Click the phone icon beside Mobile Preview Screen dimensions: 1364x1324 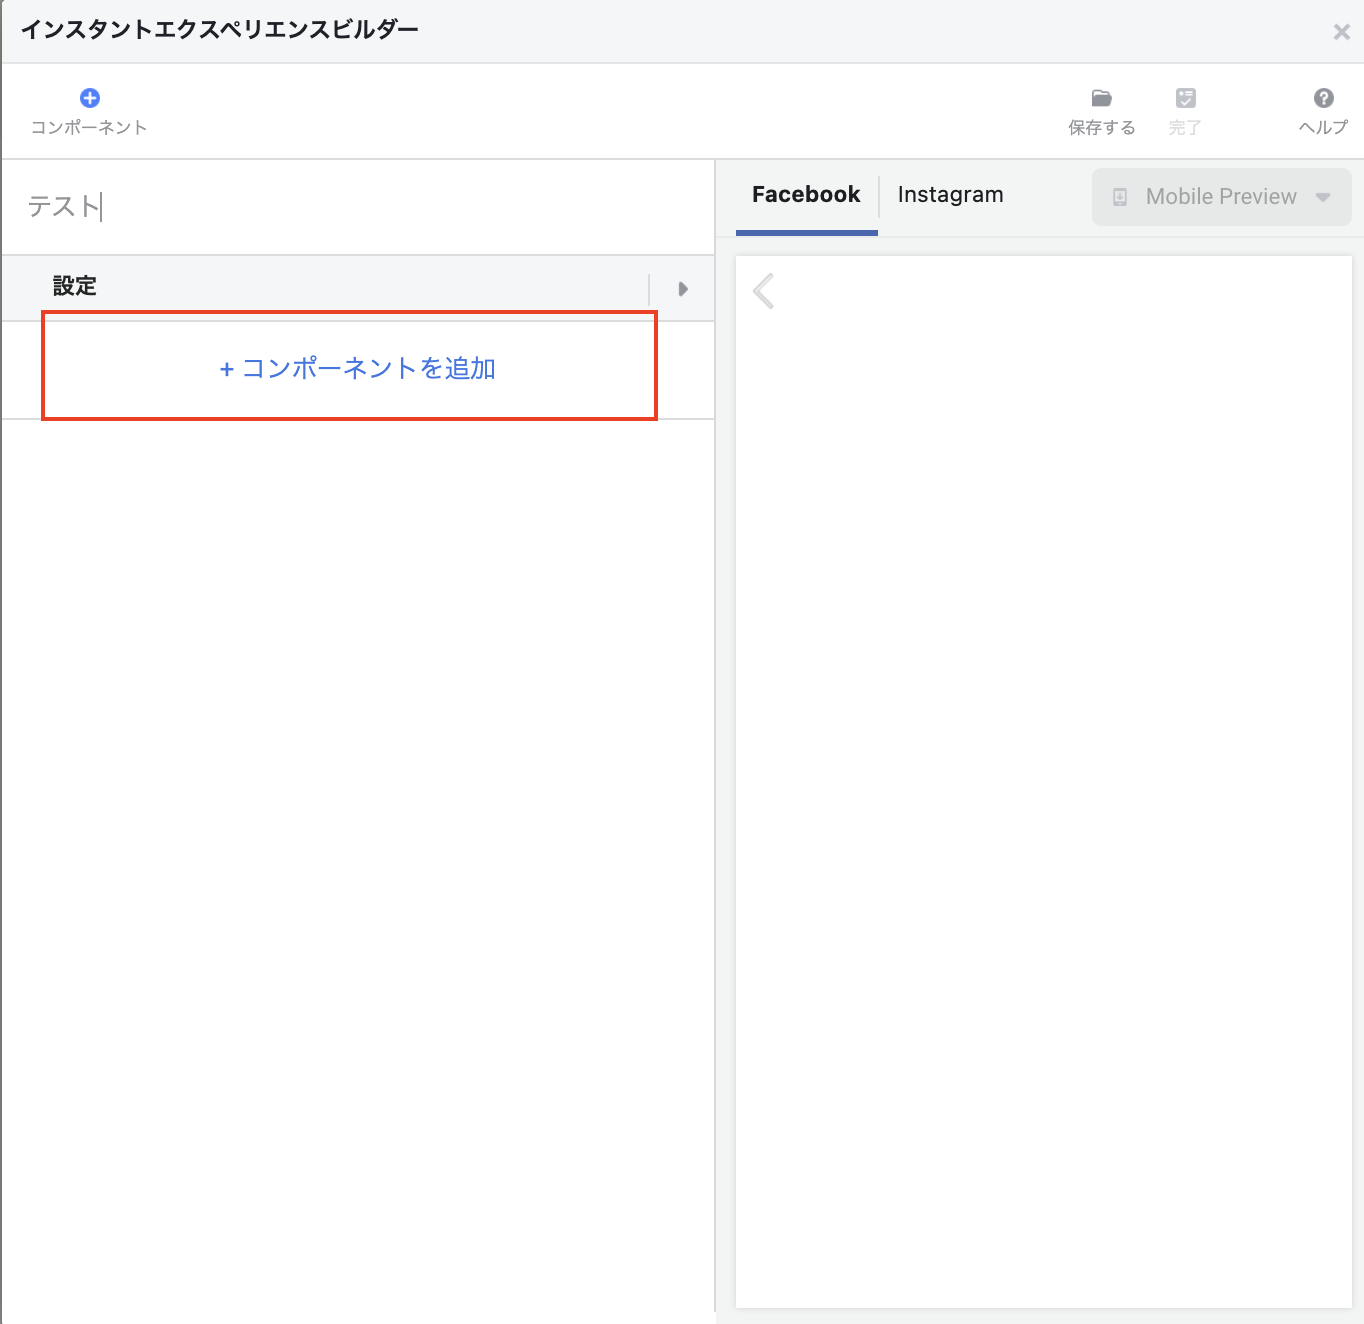(1120, 197)
